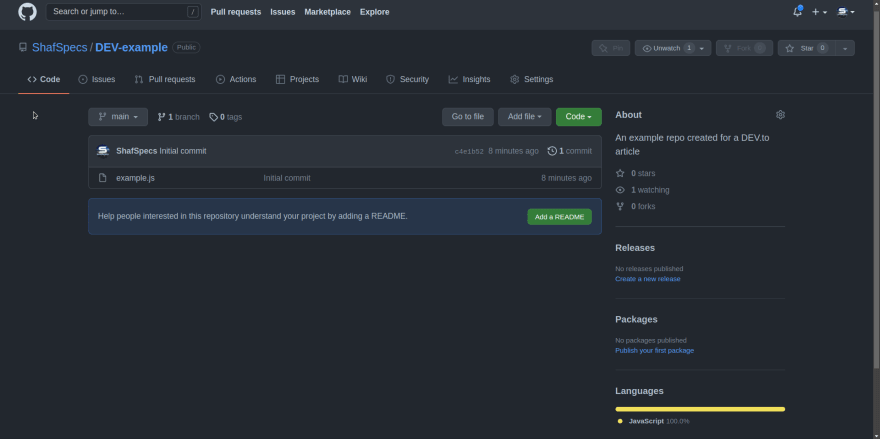Click Create a new release link

pyautogui.click(x=648, y=279)
